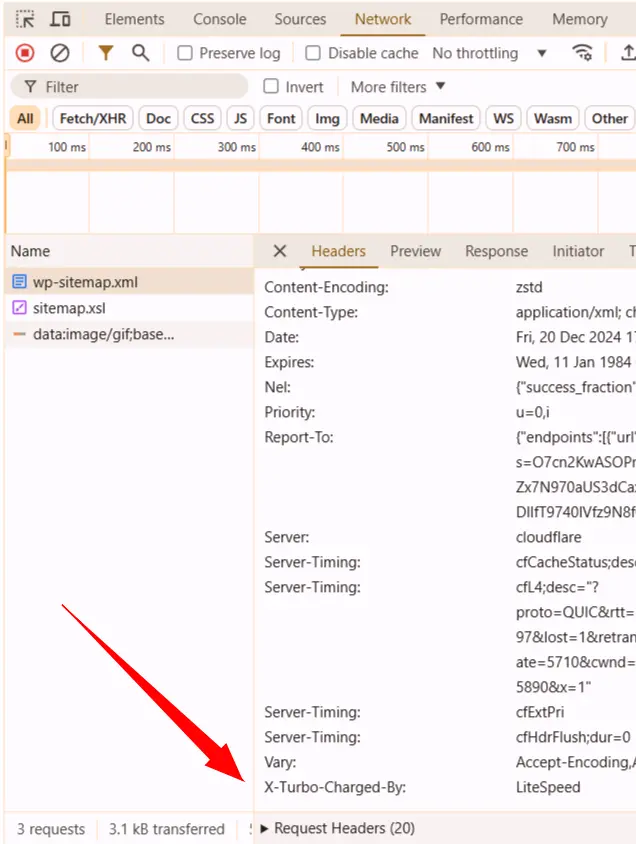Activate the inspect element picker icon
Image resolution: width=636 pixels, height=844 pixels.
[x=25, y=19]
